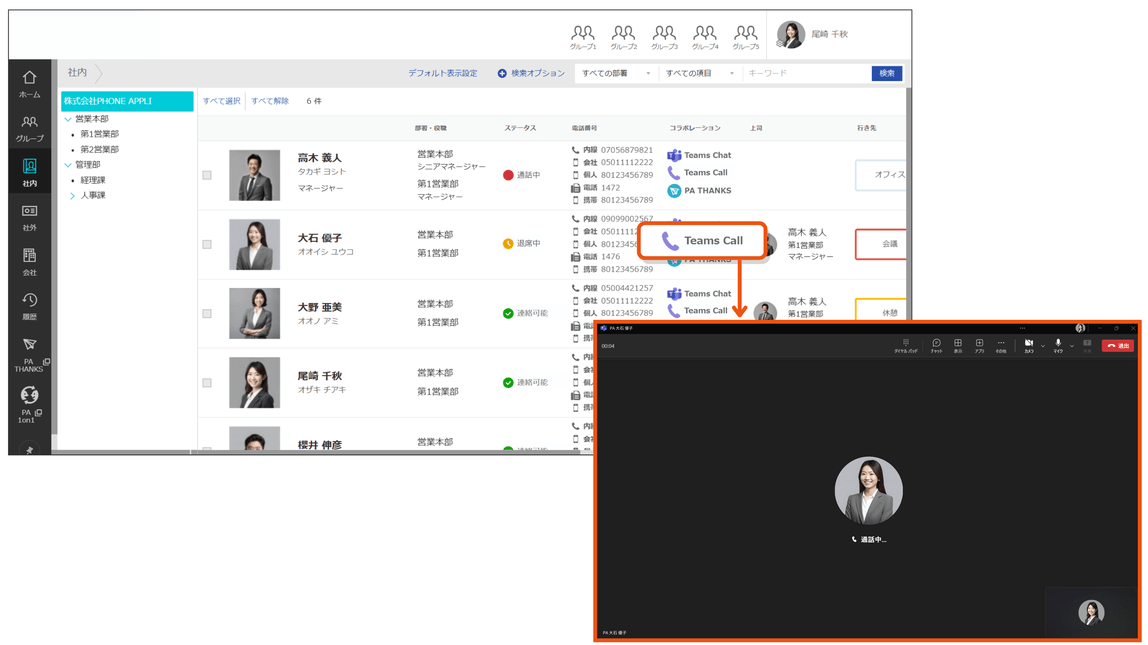Open the photo of 高木 義人
The width and height of the screenshot is (1148, 645).
point(254,176)
